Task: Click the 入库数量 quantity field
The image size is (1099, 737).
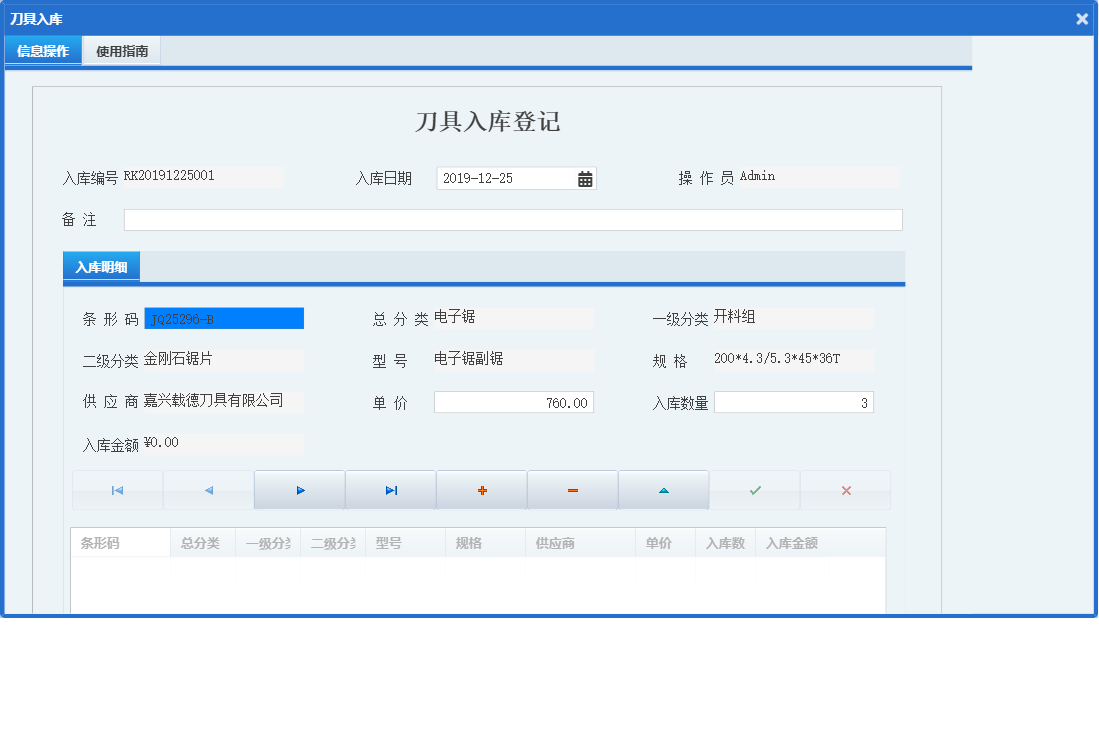Action: coord(794,402)
